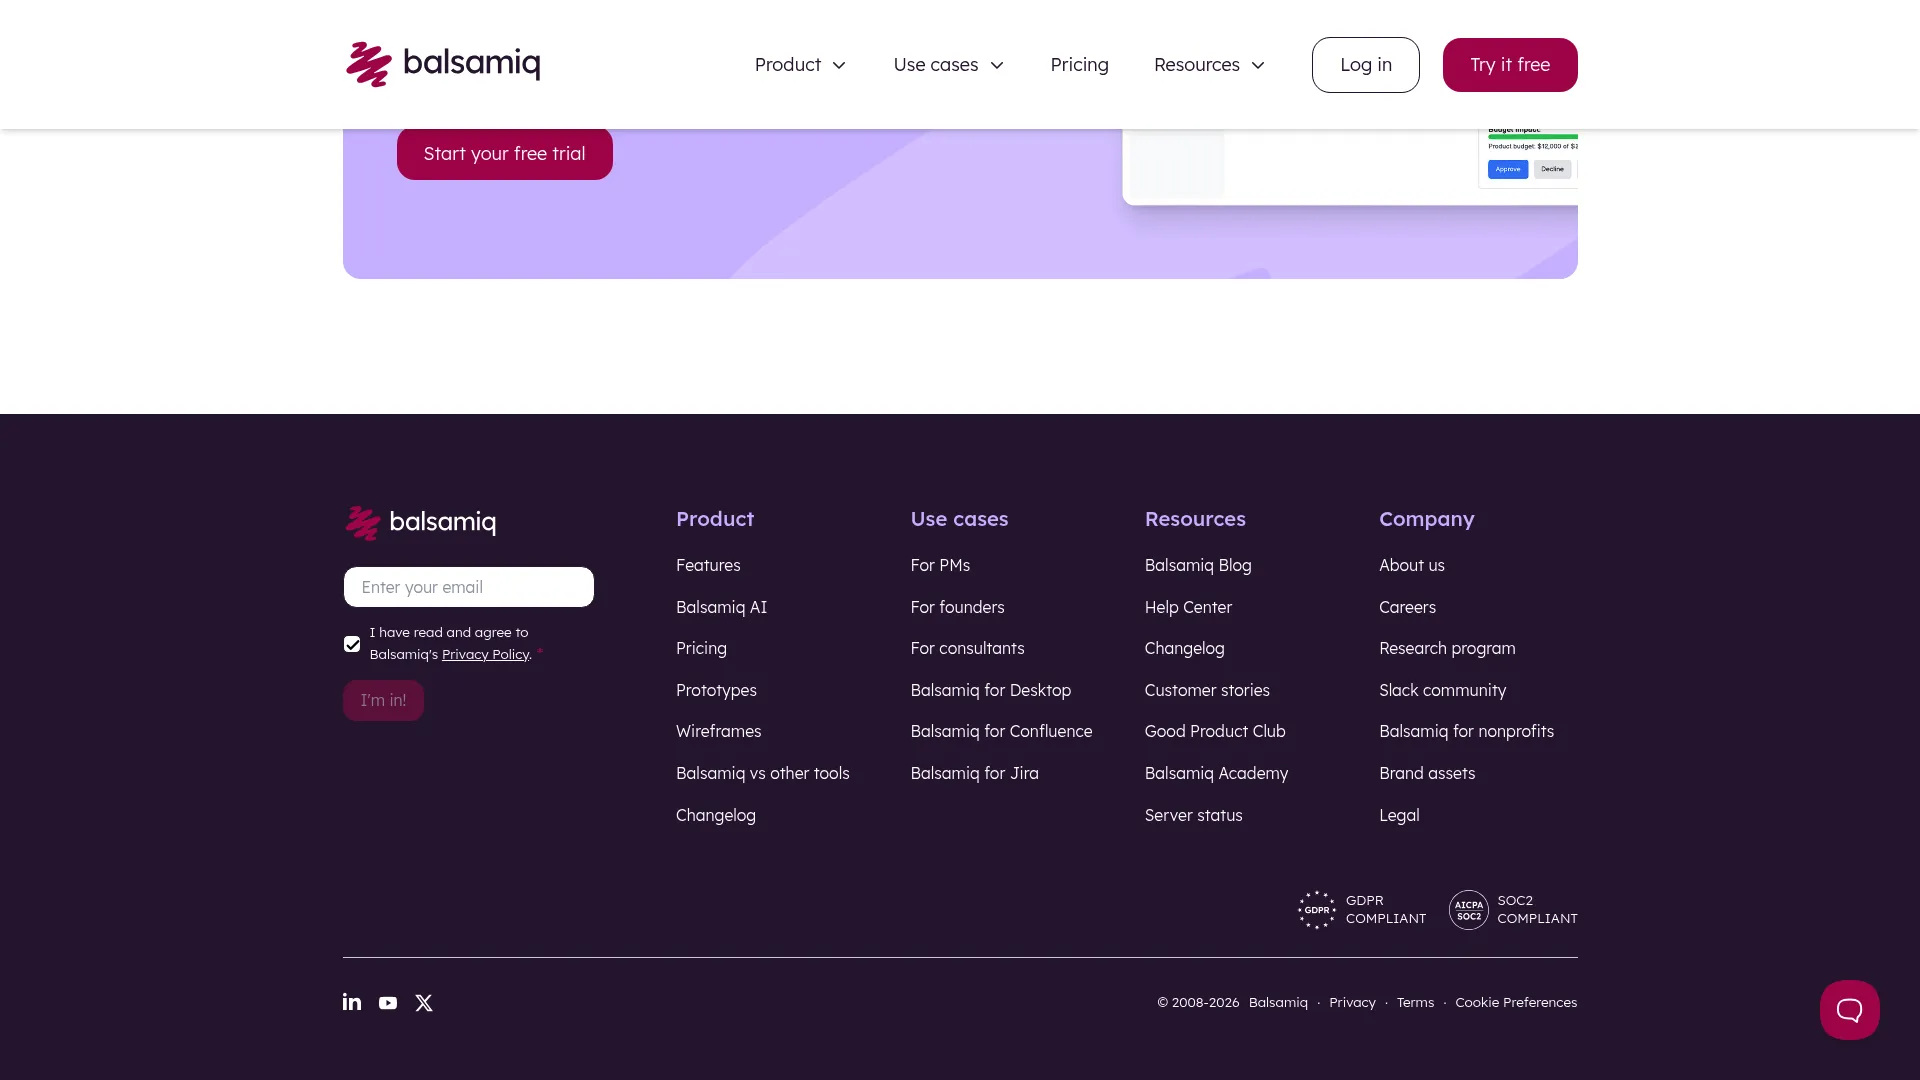Open the YouTube icon in the footer
Viewport: 1920px width, 1080px height.
point(388,1003)
